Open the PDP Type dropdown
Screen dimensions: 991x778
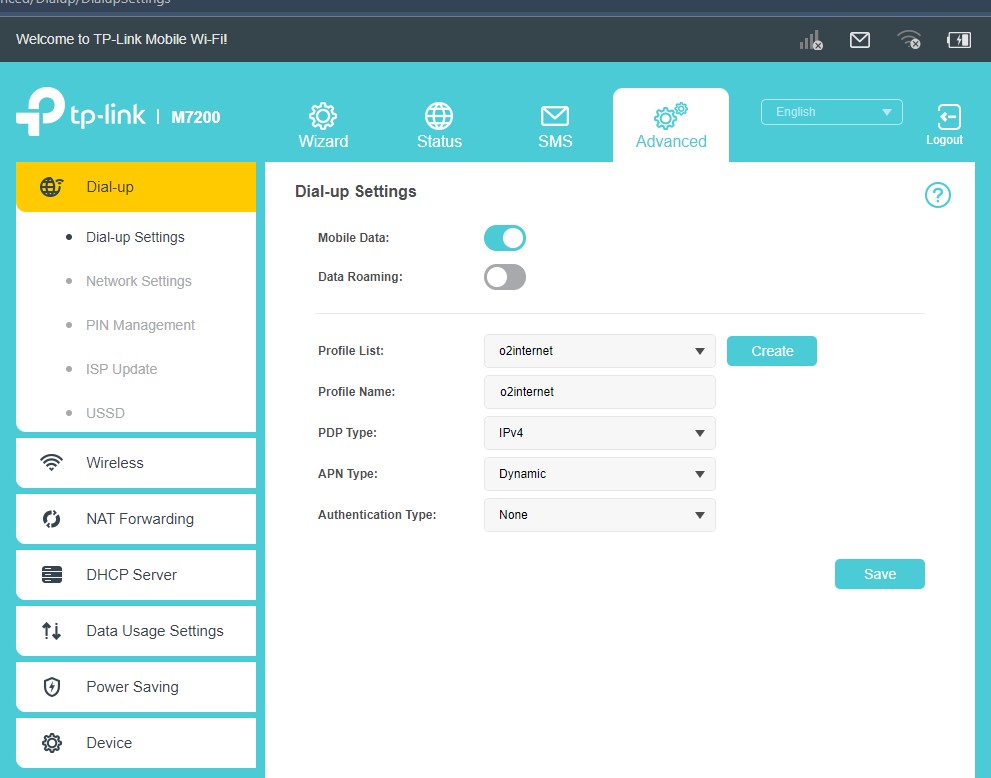pyautogui.click(x=599, y=433)
